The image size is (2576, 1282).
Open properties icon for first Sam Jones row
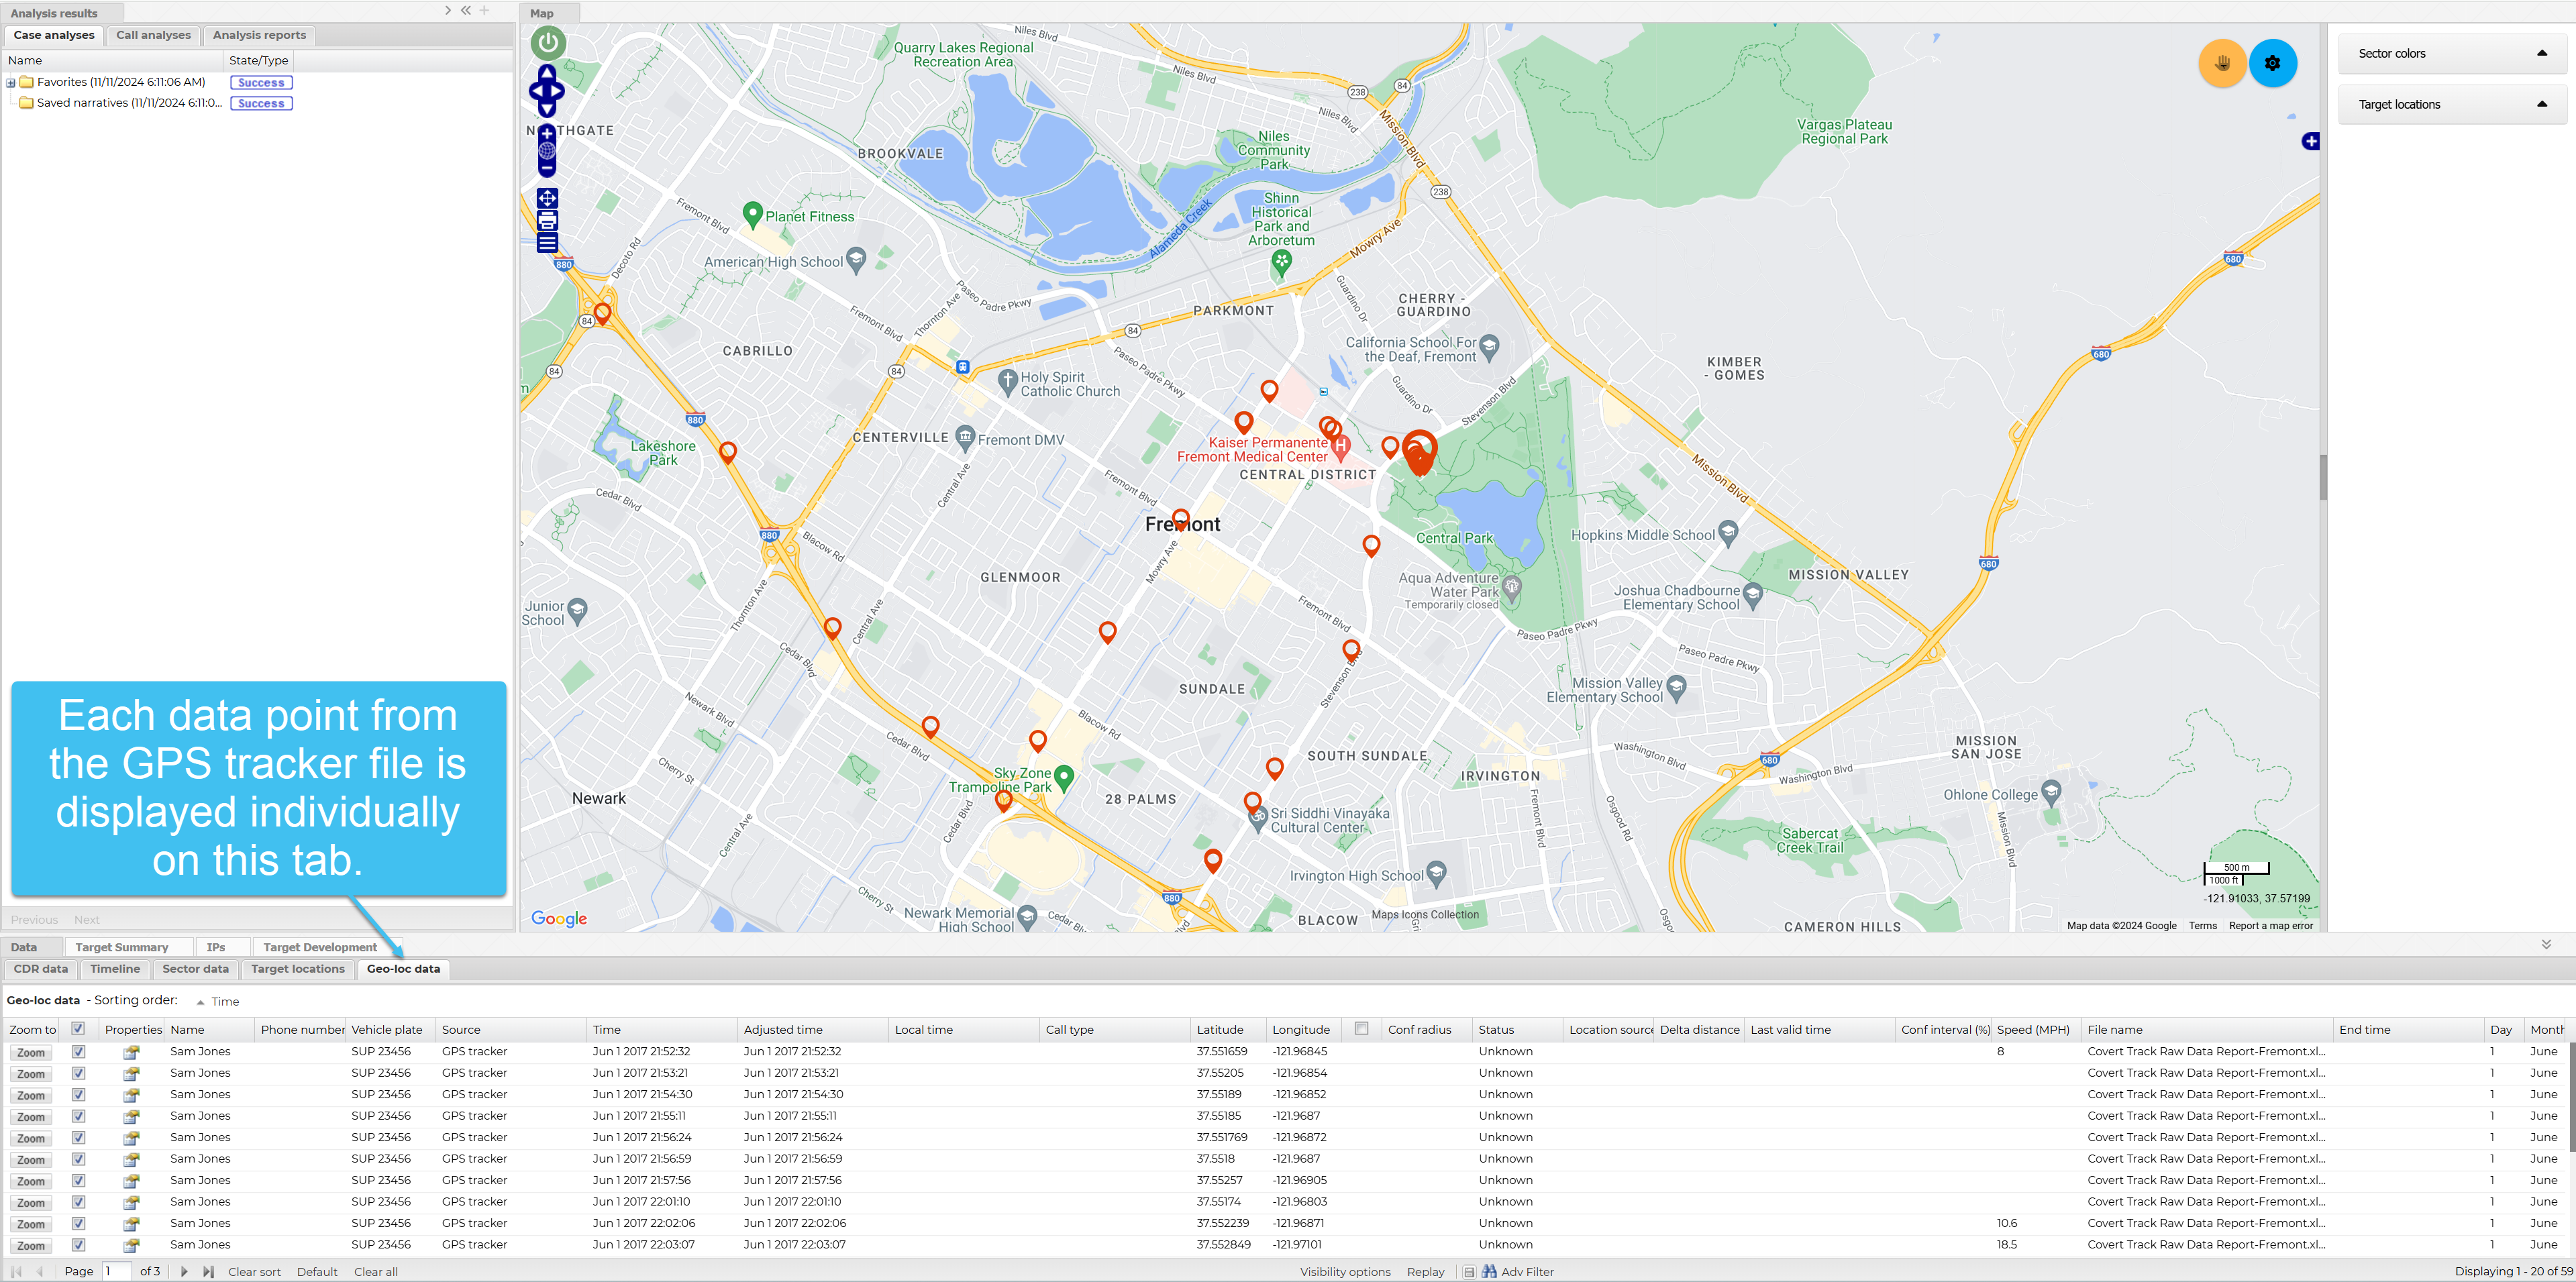[x=131, y=1052]
